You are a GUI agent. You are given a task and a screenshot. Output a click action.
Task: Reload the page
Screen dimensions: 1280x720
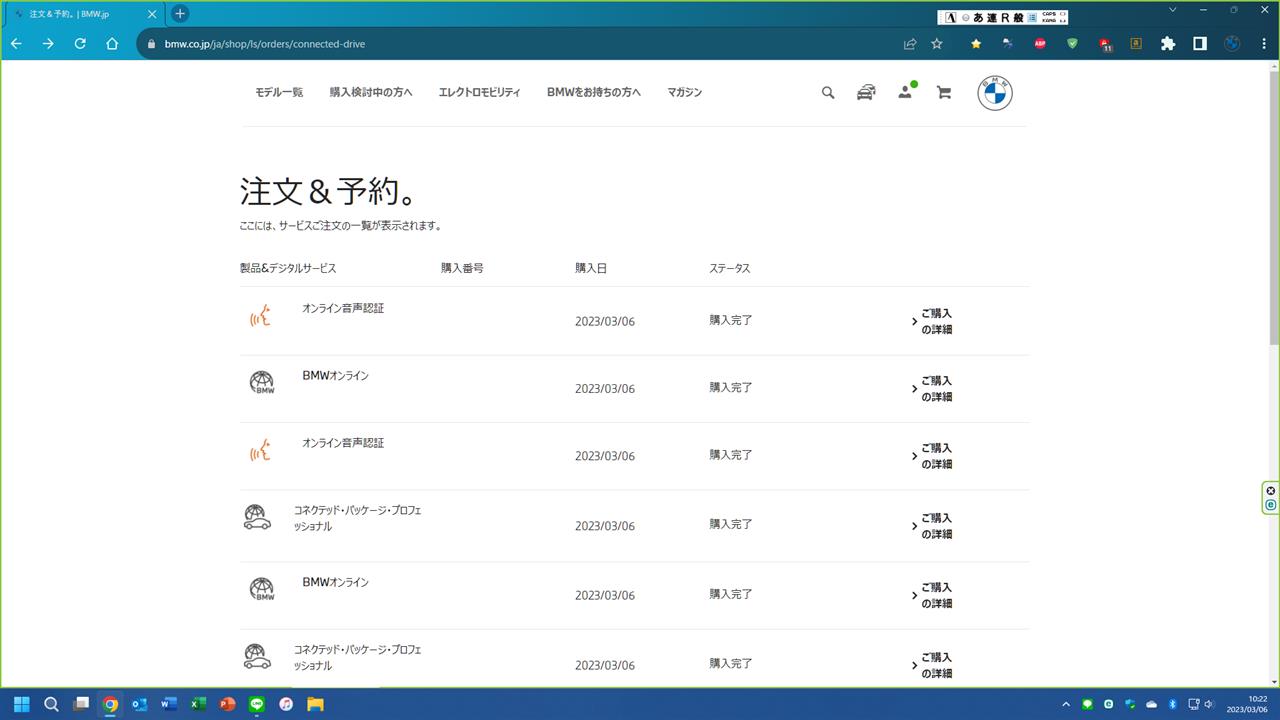point(80,44)
